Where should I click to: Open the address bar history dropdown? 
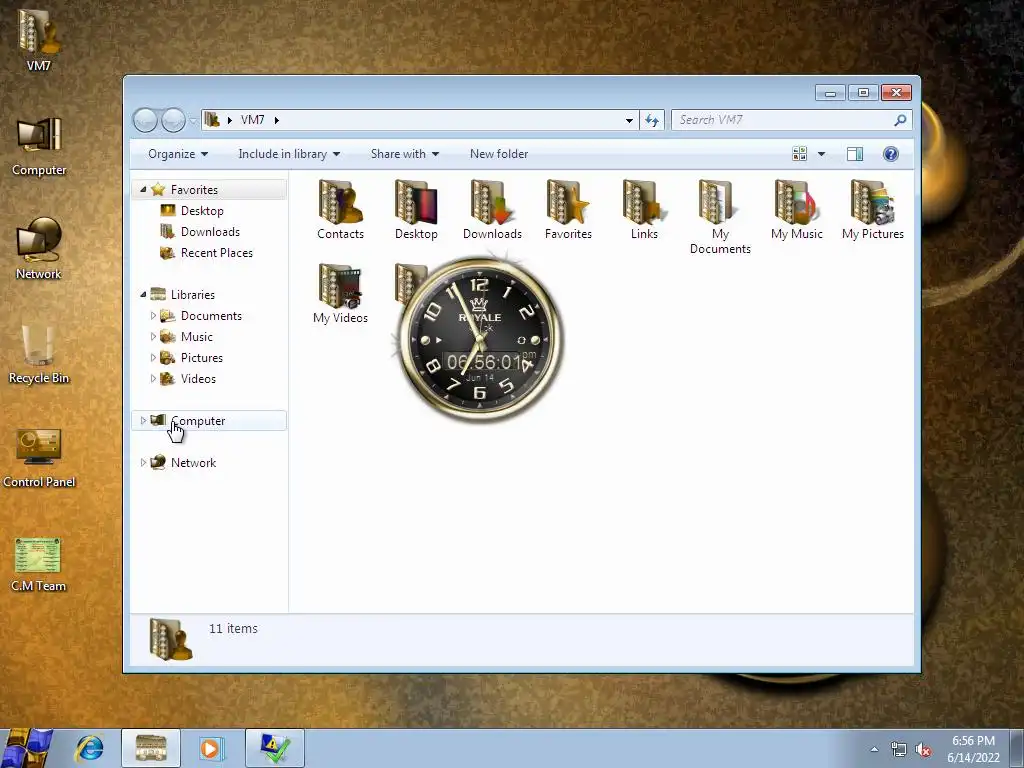pyautogui.click(x=629, y=120)
